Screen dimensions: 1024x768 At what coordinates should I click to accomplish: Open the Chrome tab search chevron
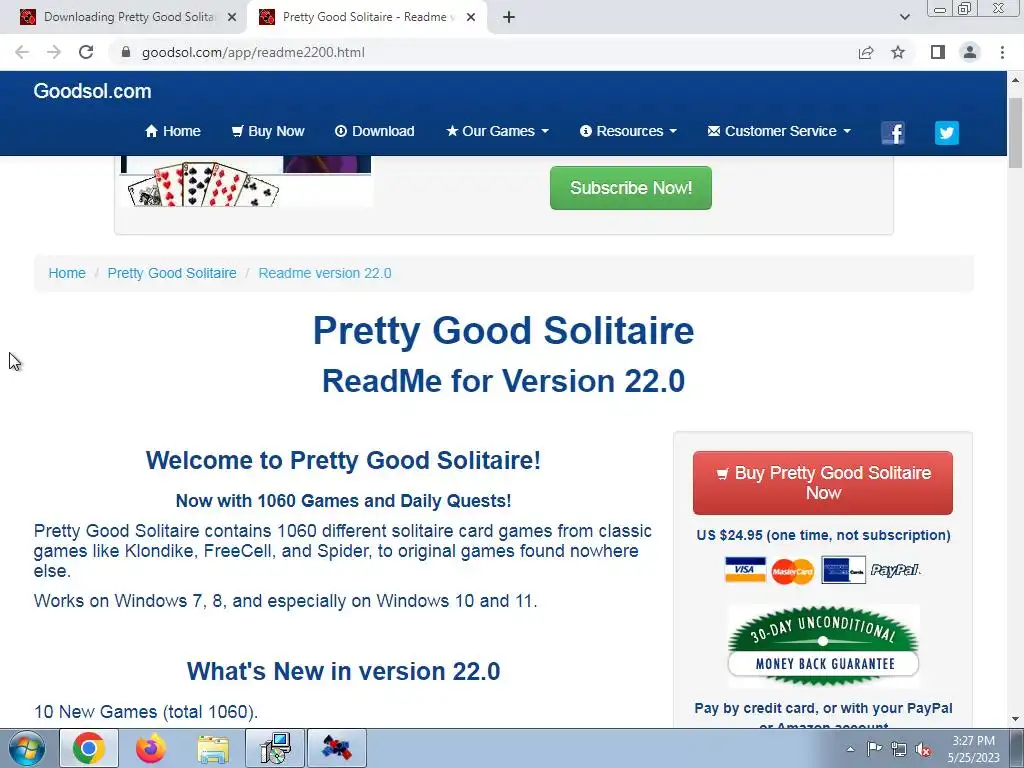tap(904, 17)
